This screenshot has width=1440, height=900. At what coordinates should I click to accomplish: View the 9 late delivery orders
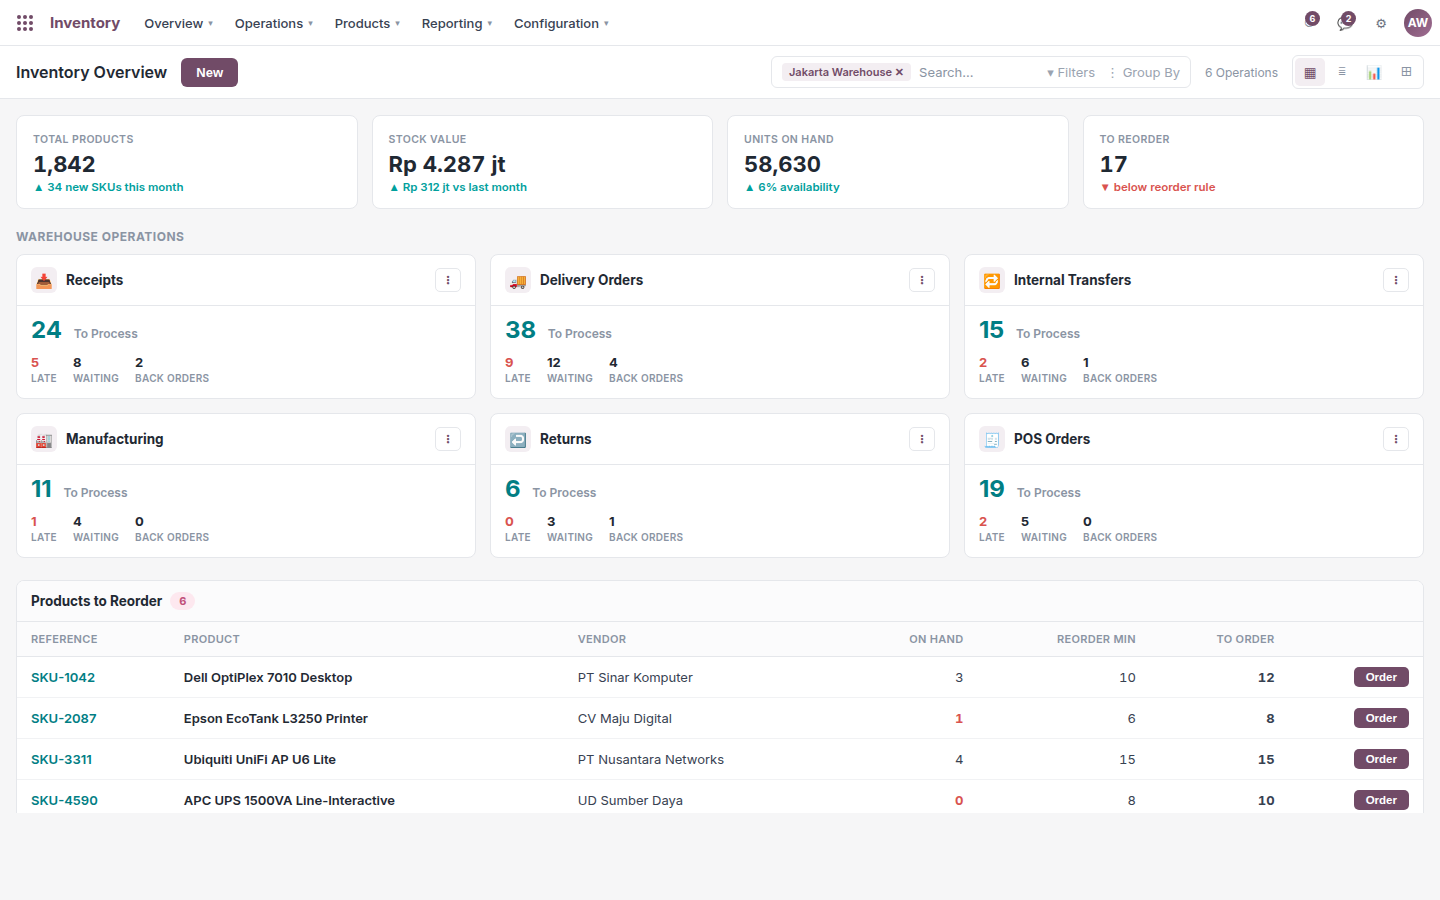pos(518,370)
